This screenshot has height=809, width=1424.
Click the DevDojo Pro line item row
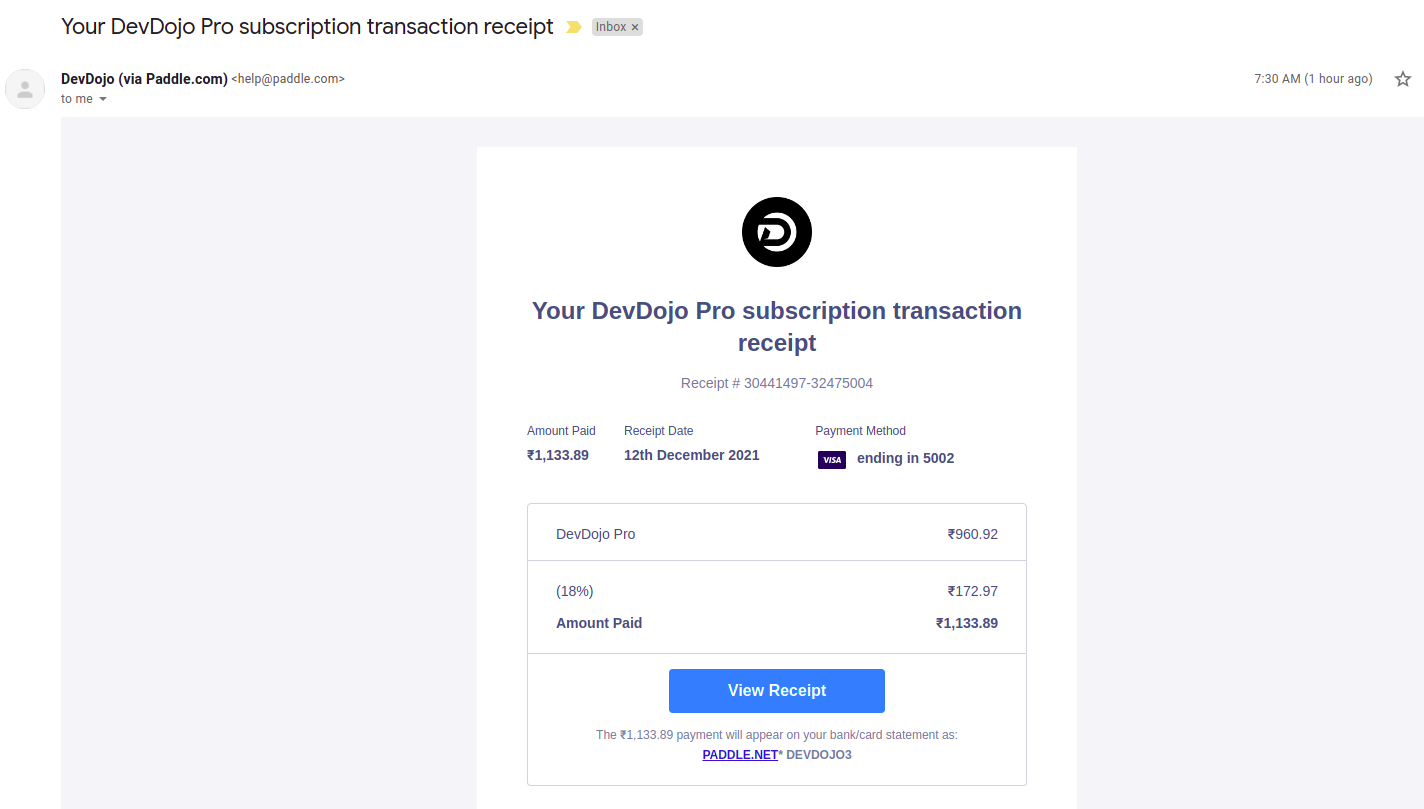tap(777, 534)
